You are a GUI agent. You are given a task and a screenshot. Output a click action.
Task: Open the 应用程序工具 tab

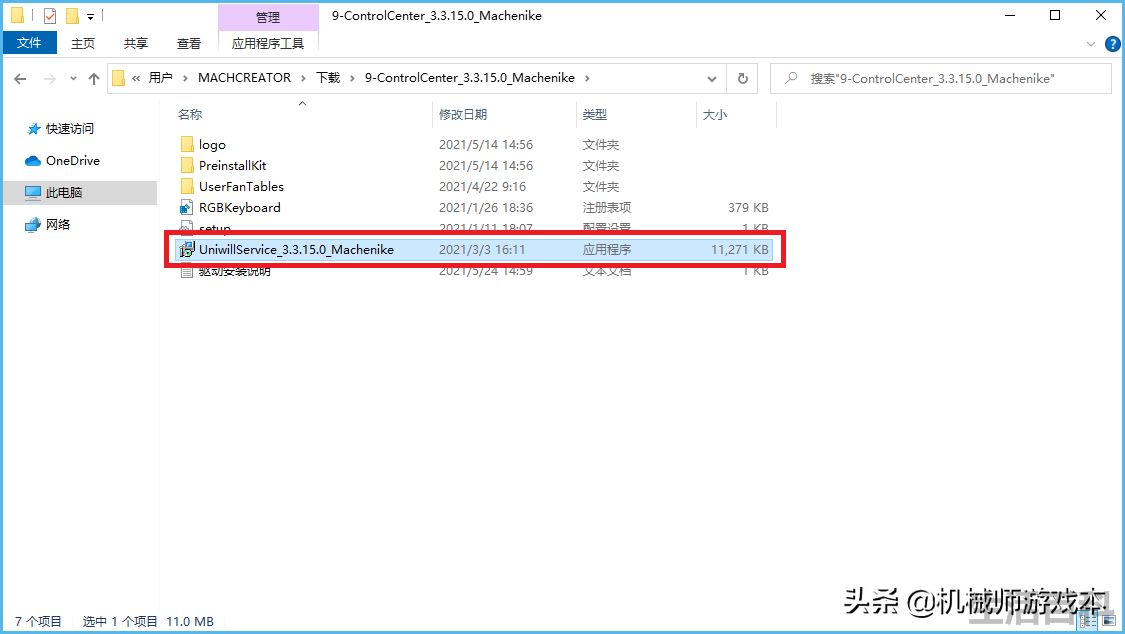[268, 43]
